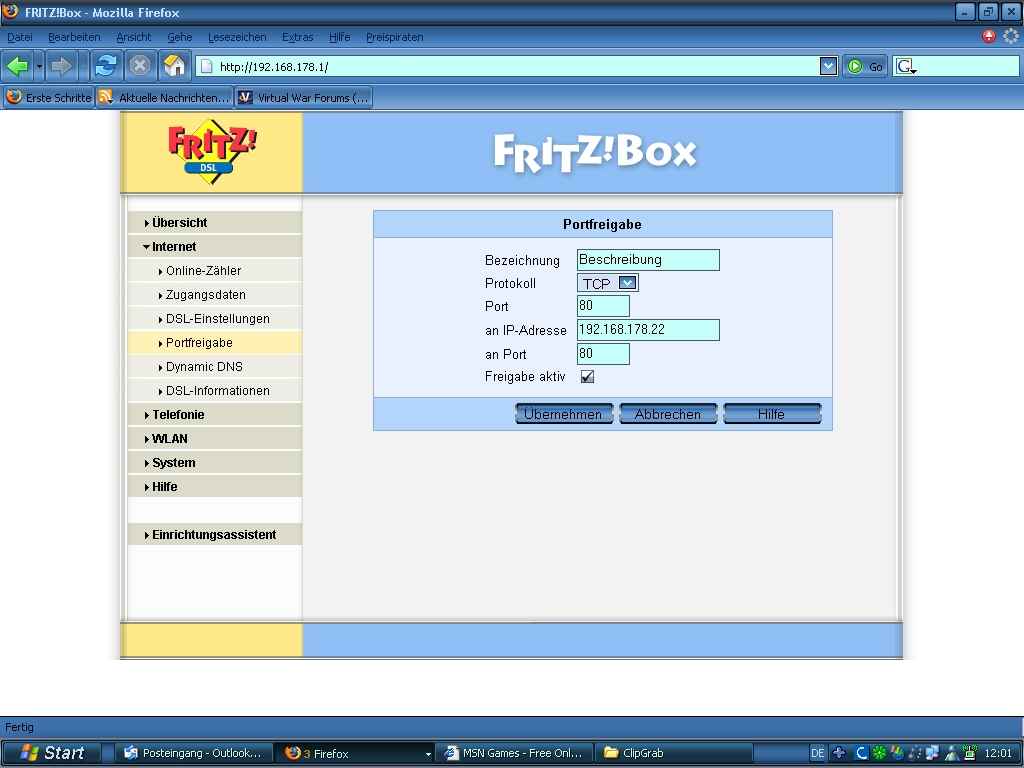Click the Hilfe button in the form
Viewport: 1024px width, 768px height.
click(x=772, y=414)
